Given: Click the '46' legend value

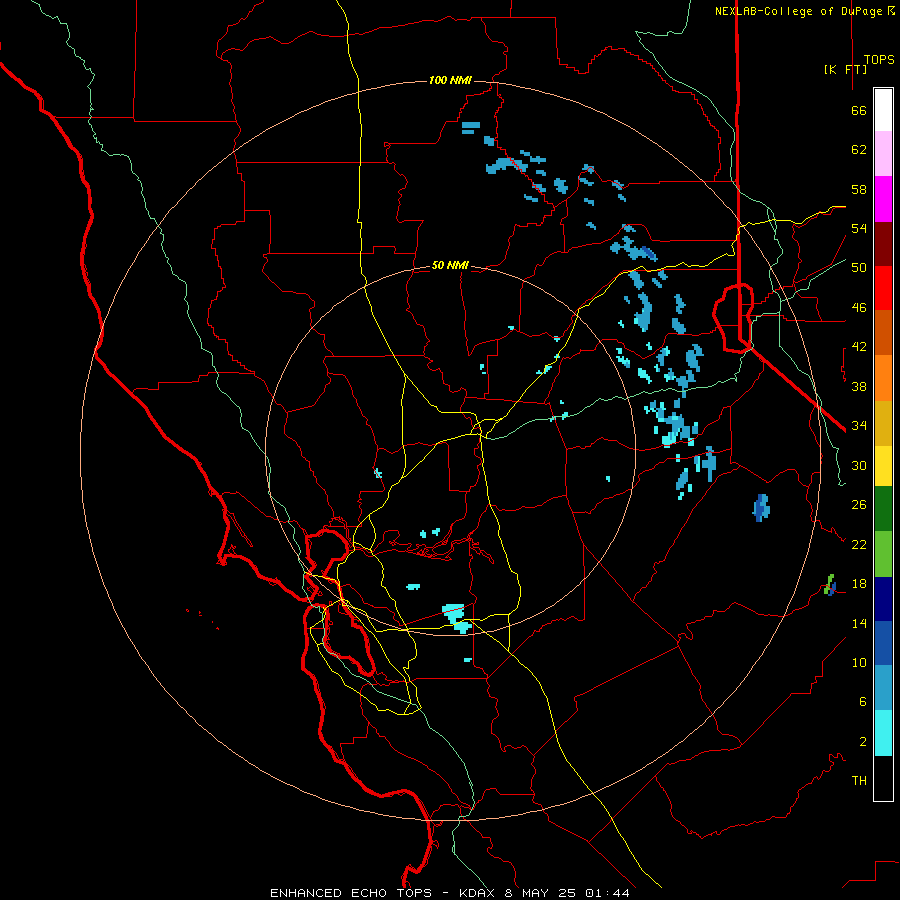Looking at the screenshot, I should coord(859,308).
